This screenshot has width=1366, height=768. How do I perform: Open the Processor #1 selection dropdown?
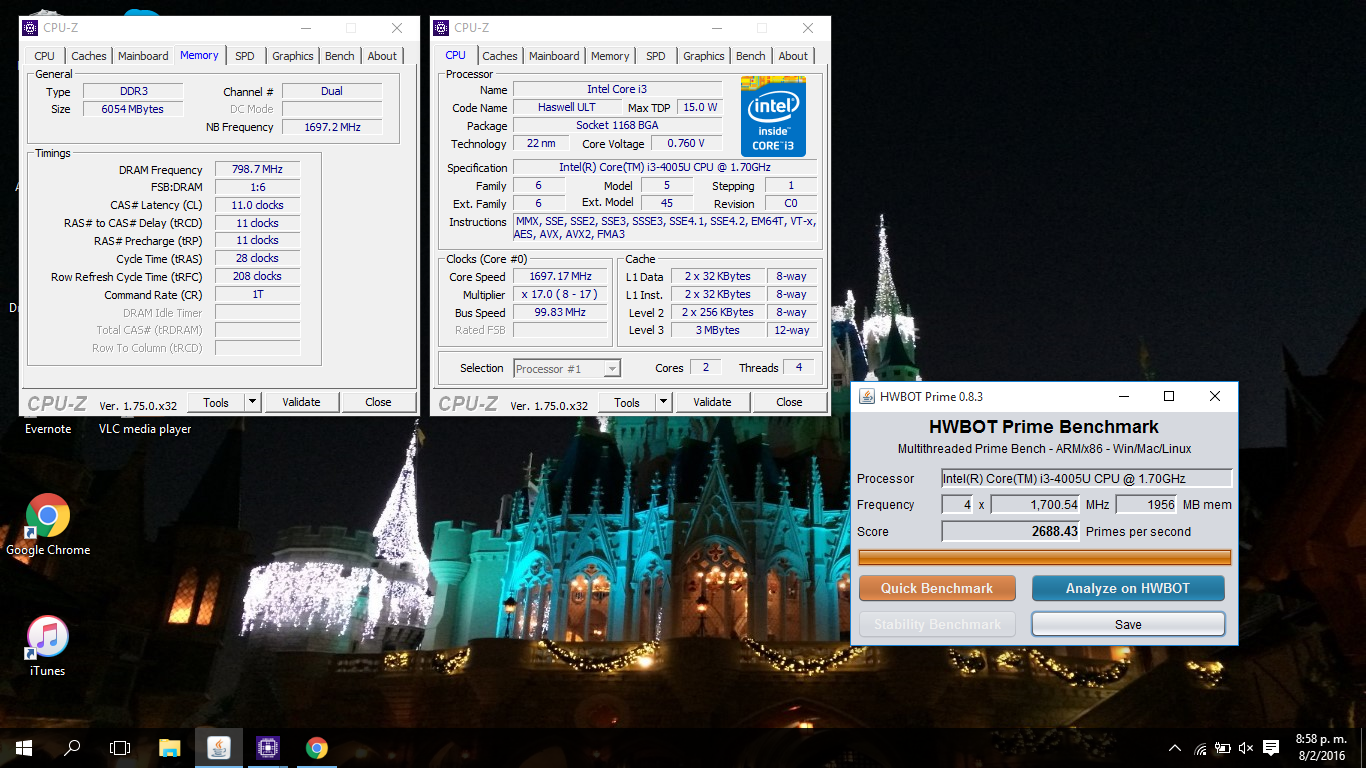[x=567, y=369]
